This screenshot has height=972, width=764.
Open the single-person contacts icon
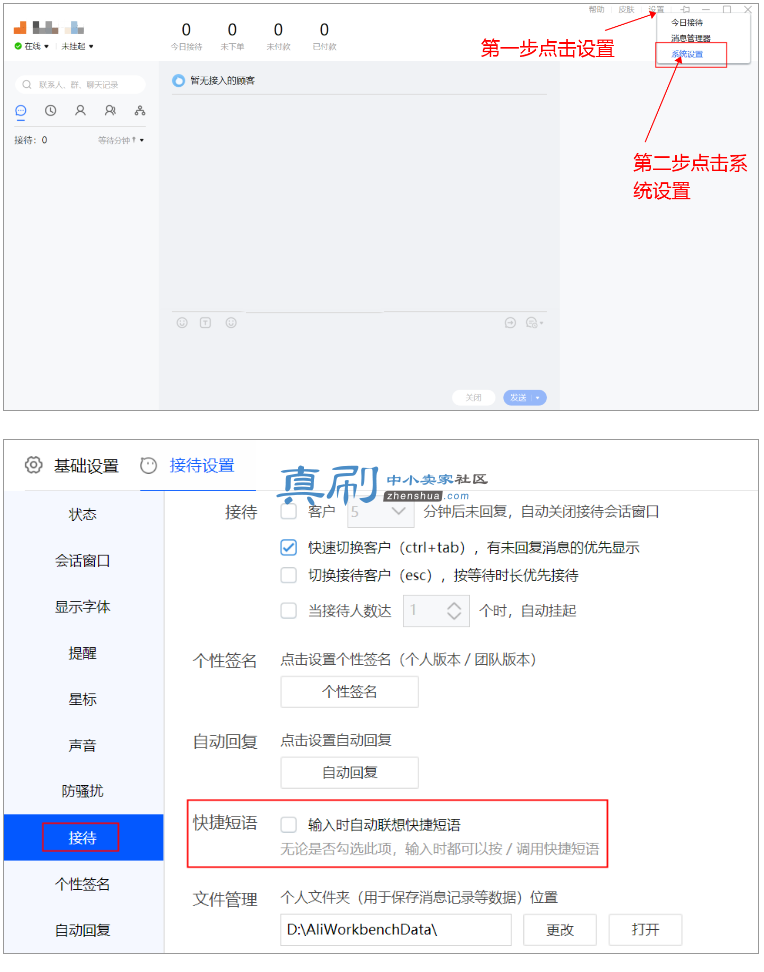(x=81, y=110)
